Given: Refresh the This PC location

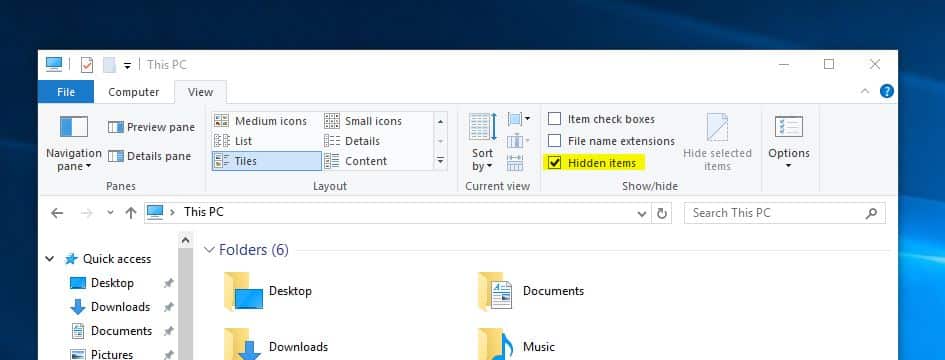Looking at the screenshot, I should [662, 213].
